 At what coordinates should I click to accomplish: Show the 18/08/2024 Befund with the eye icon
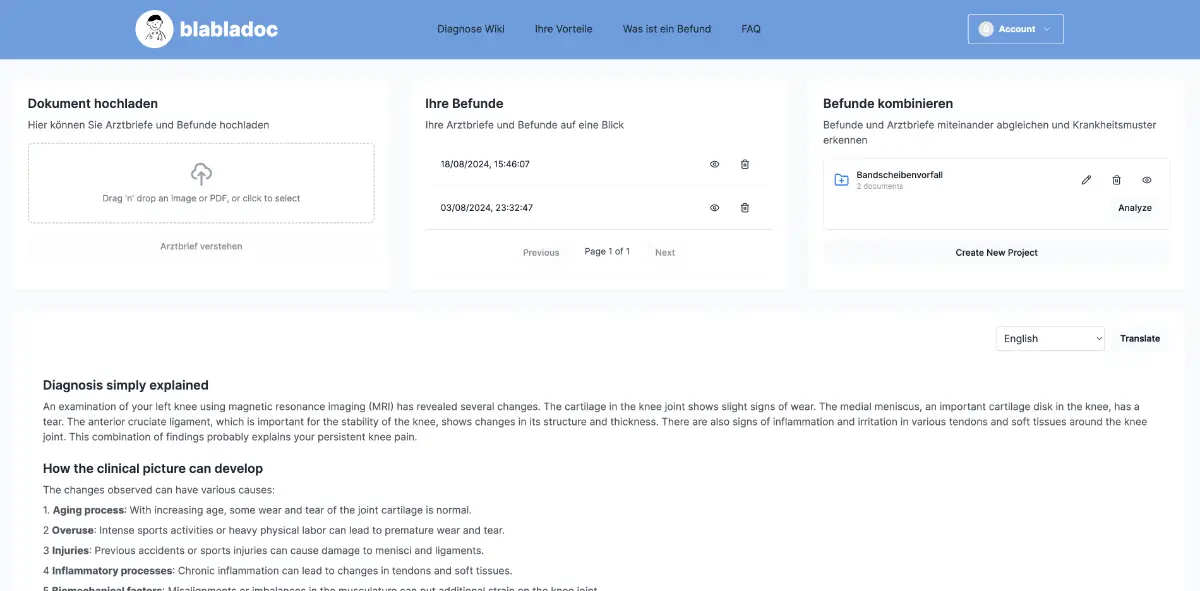click(714, 164)
